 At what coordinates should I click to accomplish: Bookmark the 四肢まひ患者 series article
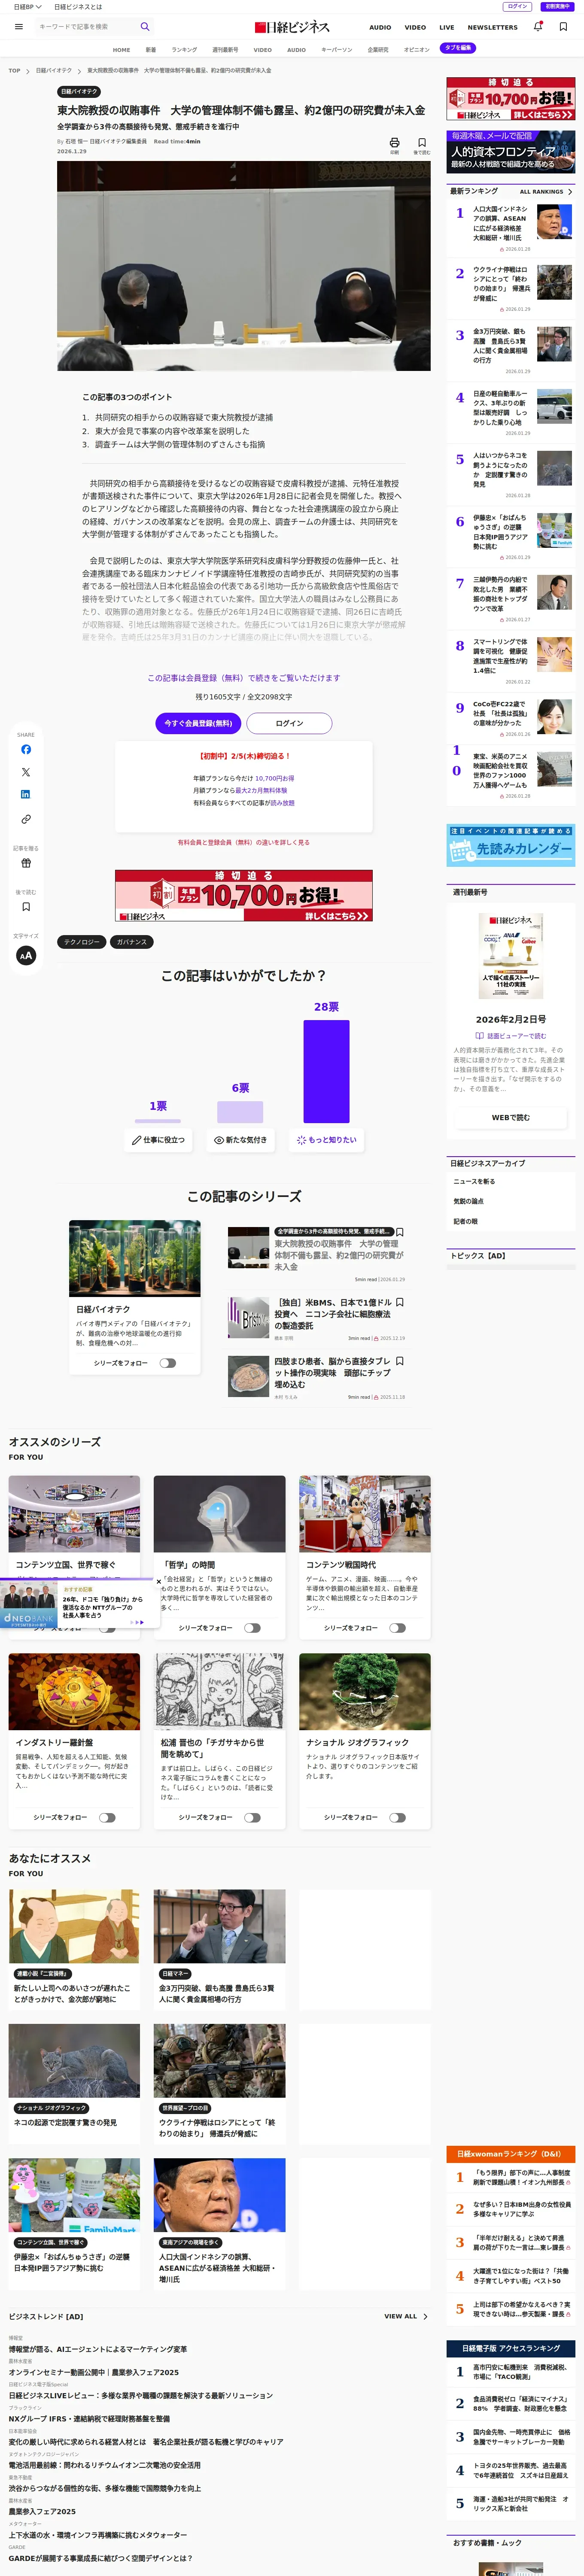tap(400, 1361)
